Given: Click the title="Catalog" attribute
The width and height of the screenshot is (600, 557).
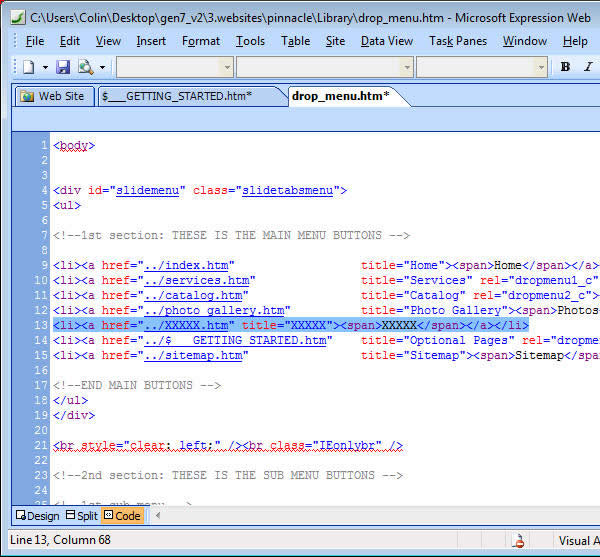Looking at the screenshot, I should click(x=413, y=295).
